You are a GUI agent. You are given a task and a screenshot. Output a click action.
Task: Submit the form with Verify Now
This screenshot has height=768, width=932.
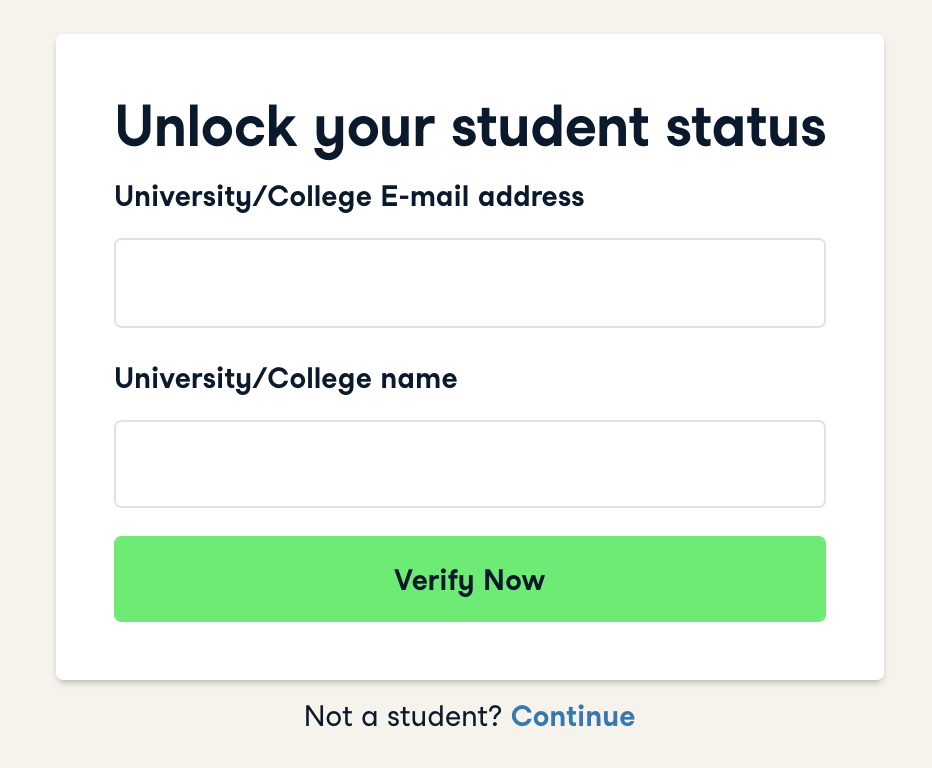click(469, 579)
